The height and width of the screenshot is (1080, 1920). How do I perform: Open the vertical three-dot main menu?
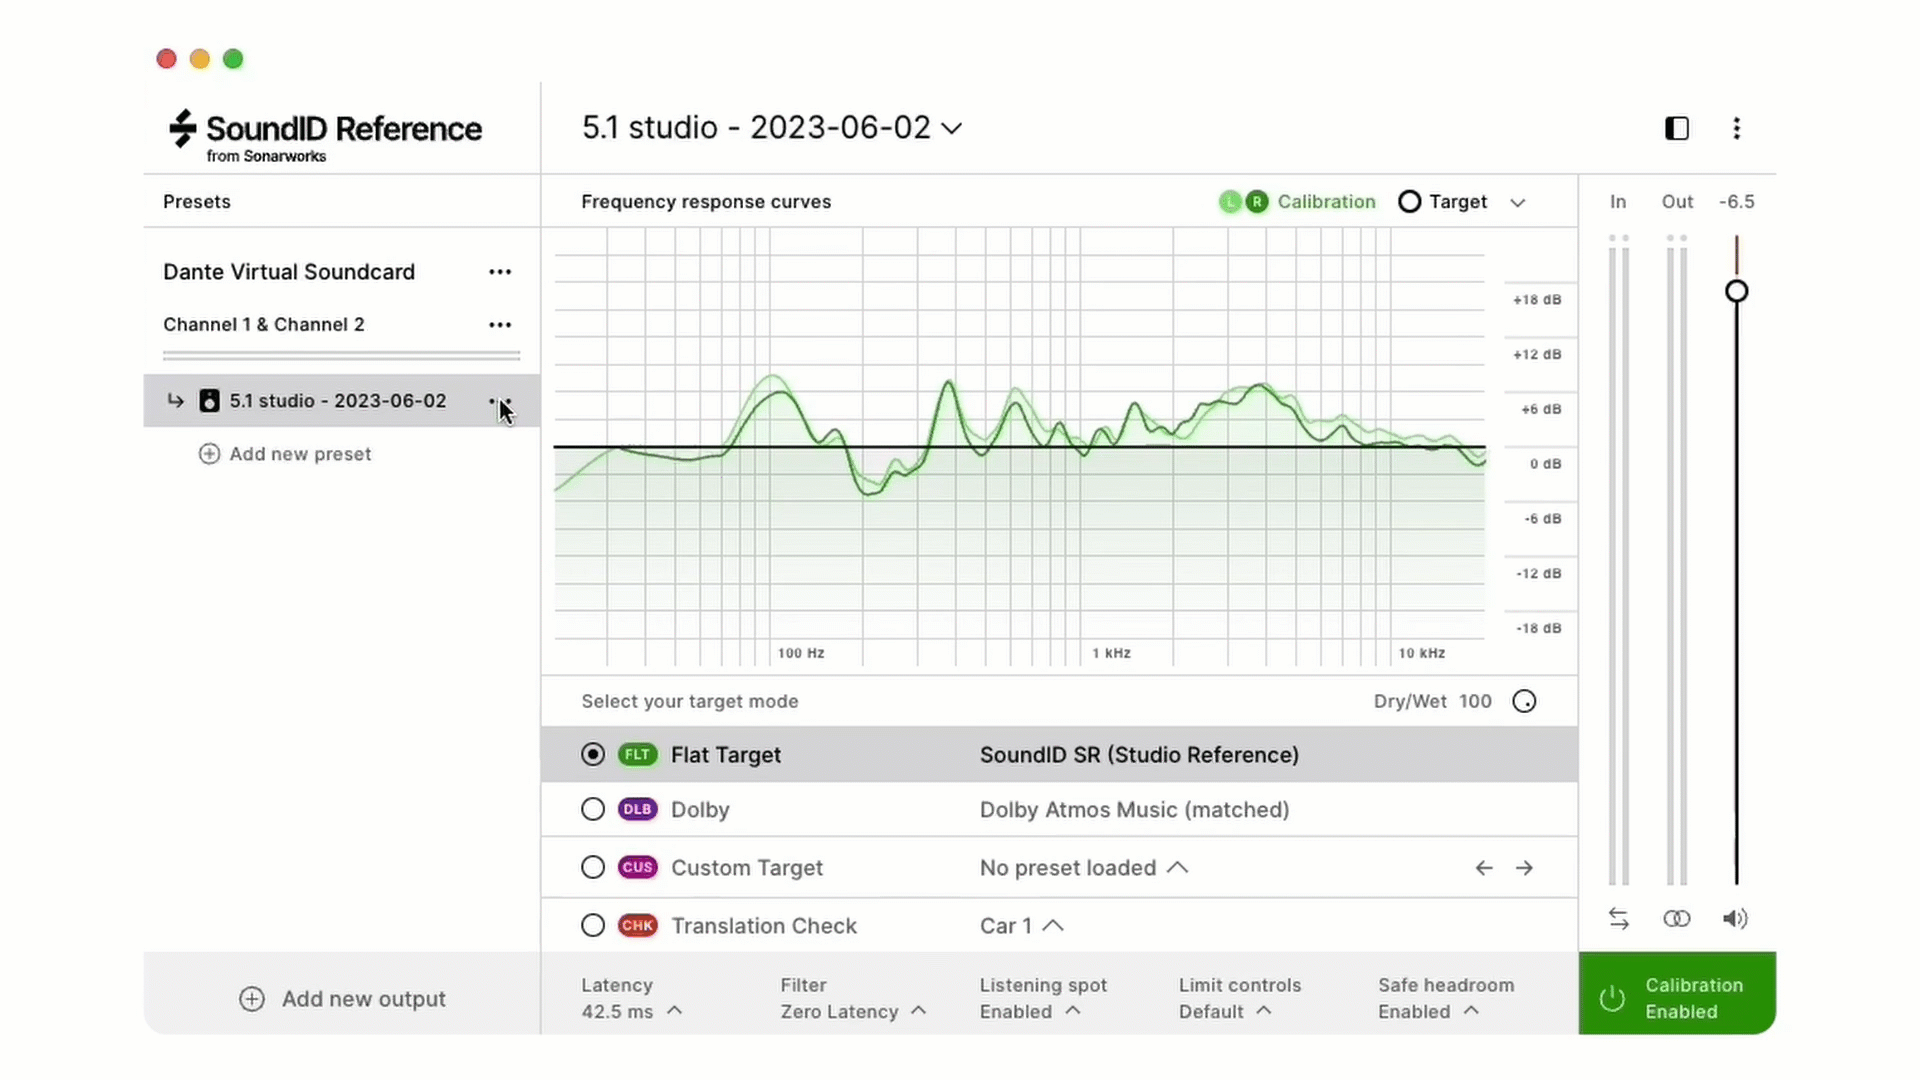click(x=1737, y=128)
